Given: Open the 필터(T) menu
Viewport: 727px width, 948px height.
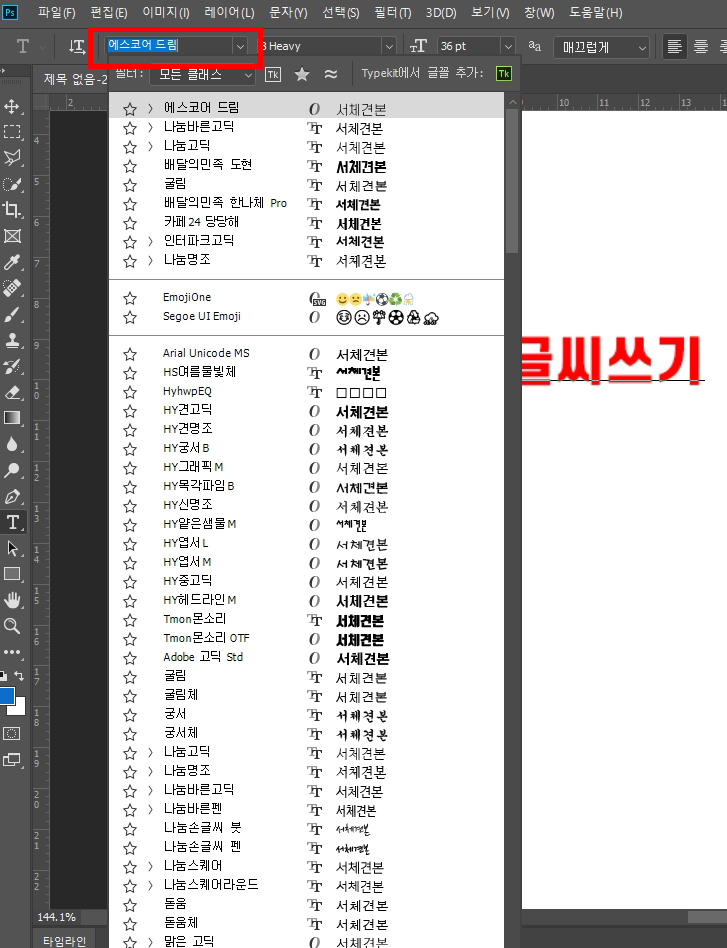Looking at the screenshot, I should [x=392, y=12].
